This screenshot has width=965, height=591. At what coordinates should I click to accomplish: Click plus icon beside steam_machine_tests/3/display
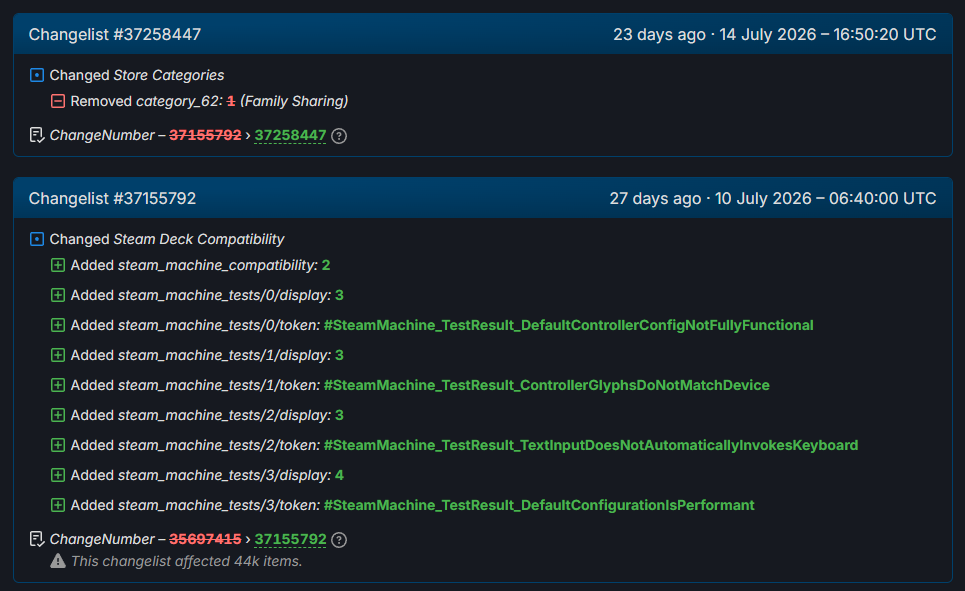point(58,475)
